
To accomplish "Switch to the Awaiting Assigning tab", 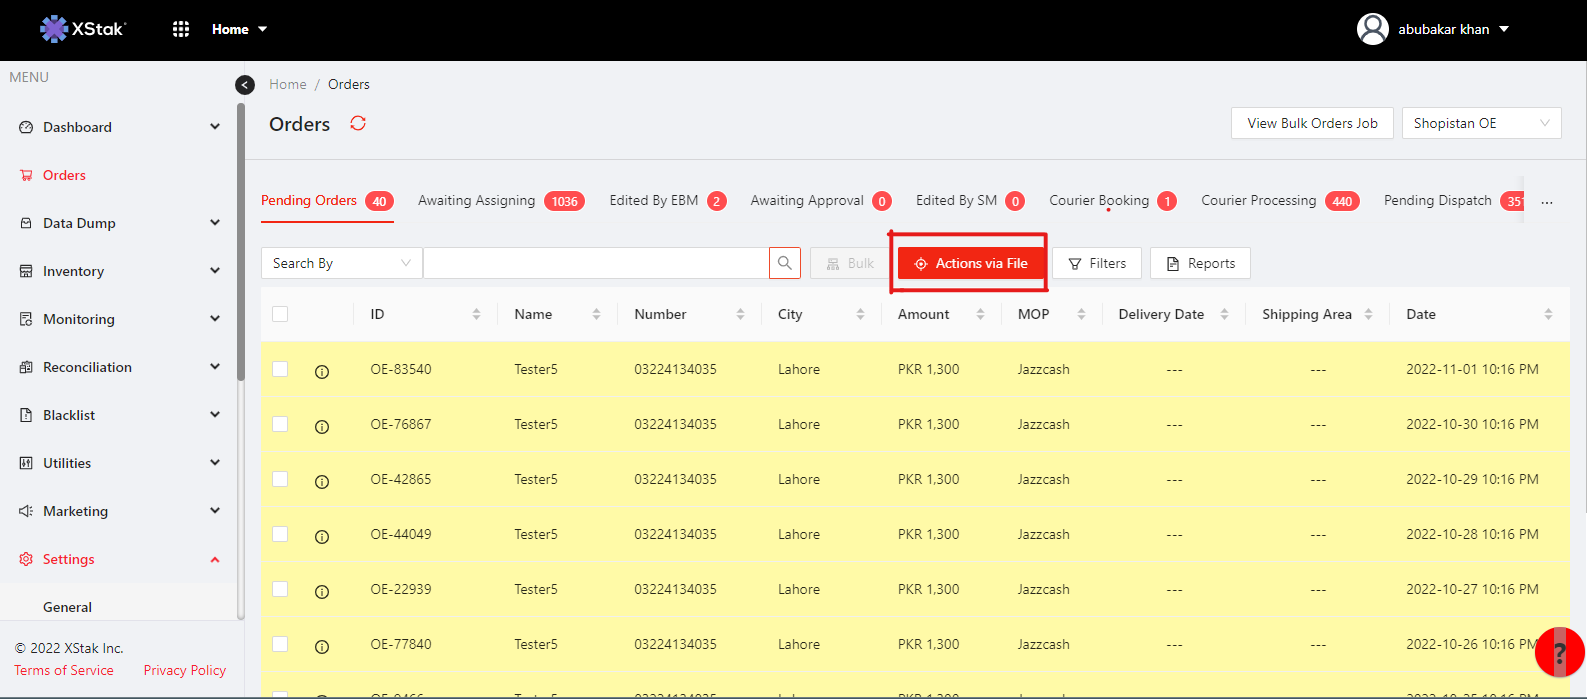I will pos(477,201).
